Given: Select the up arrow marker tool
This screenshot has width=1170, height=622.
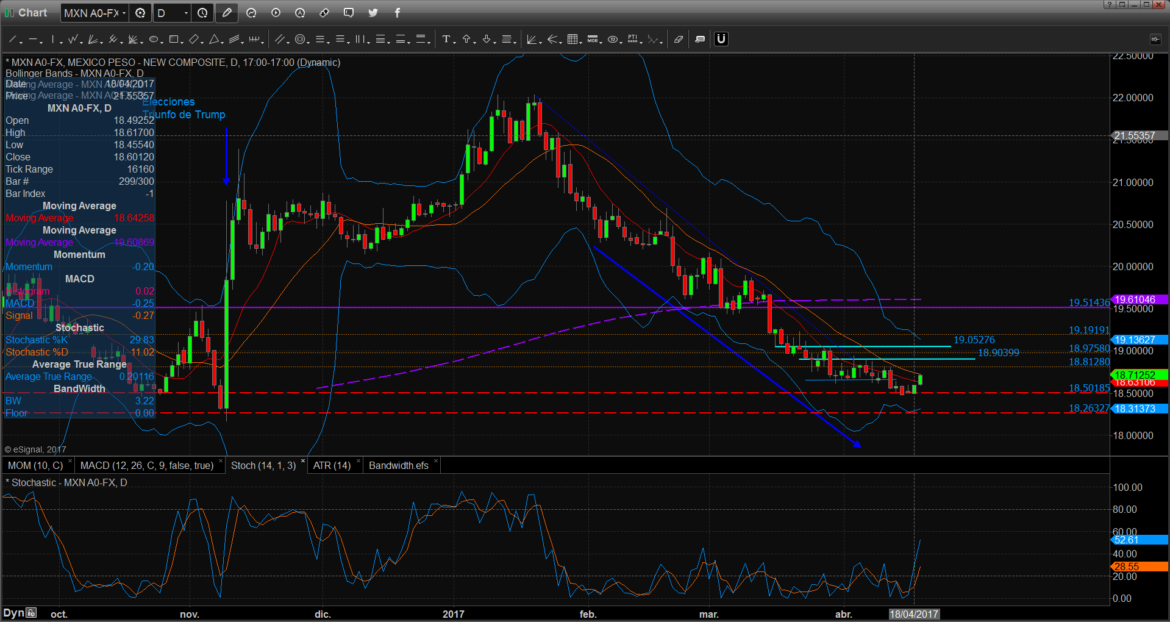Looking at the screenshot, I should point(466,39).
